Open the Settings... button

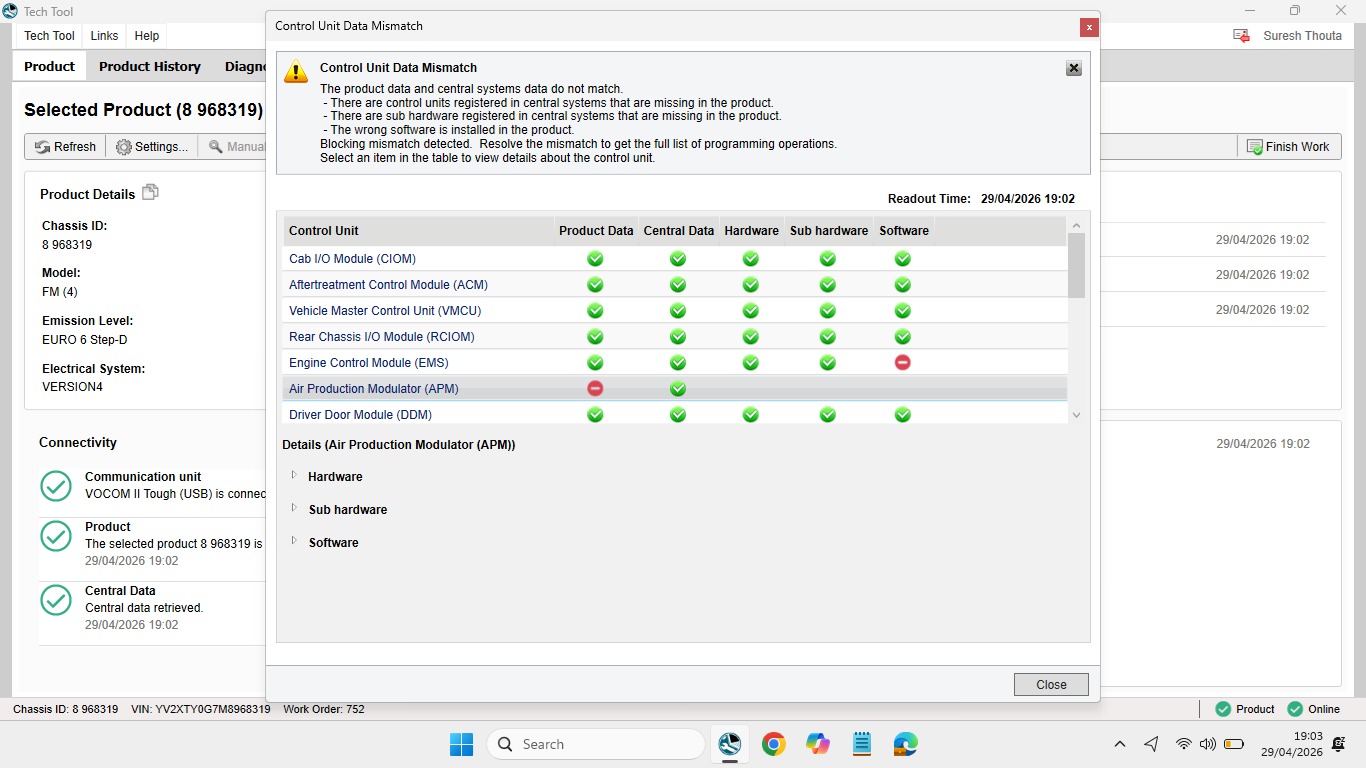[x=152, y=146]
